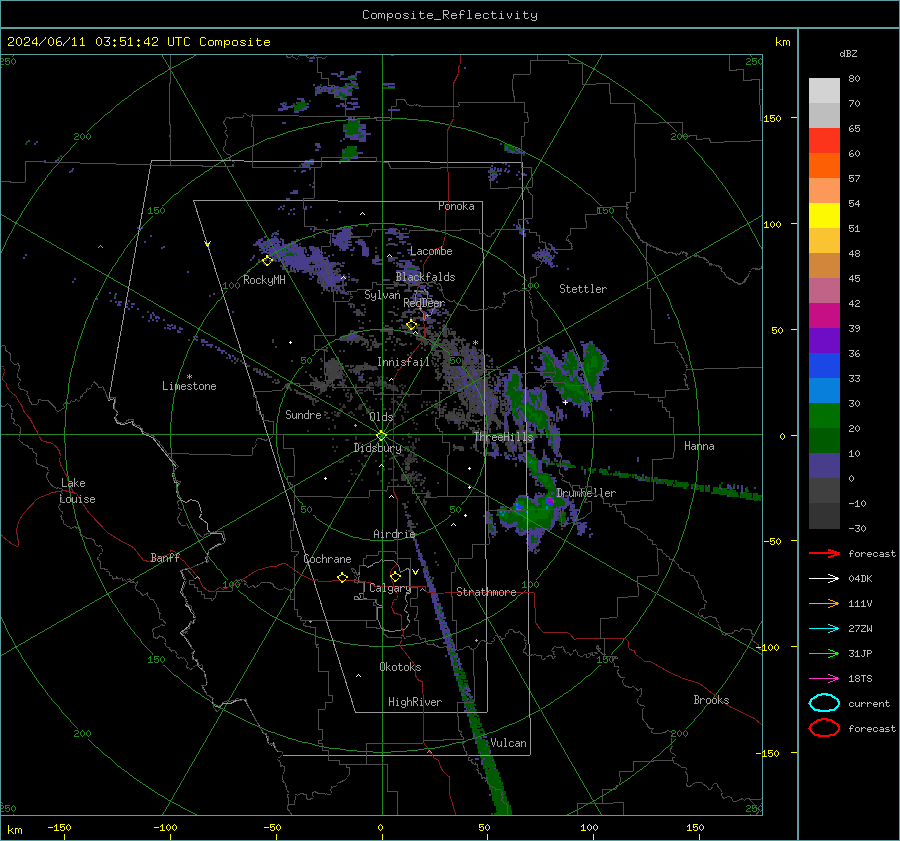Click the magenta 18TS arrow icon

[x=824, y=679]
